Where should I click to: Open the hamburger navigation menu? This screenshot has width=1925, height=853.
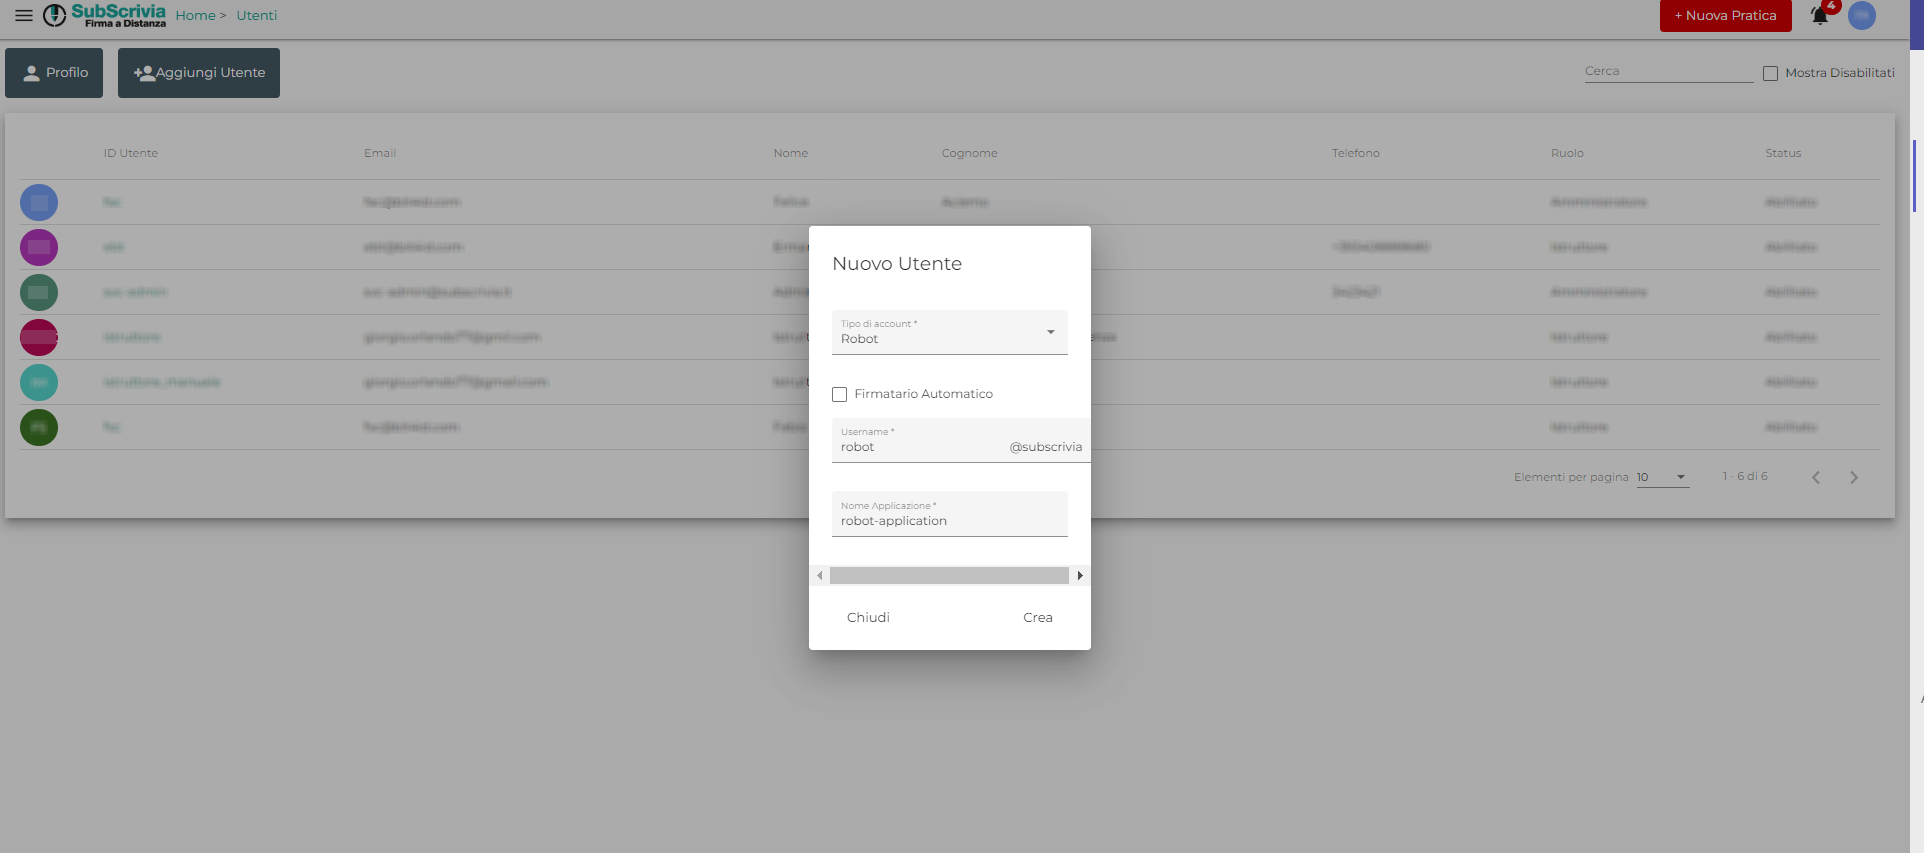pyautogui.click(x=23, y=16)
